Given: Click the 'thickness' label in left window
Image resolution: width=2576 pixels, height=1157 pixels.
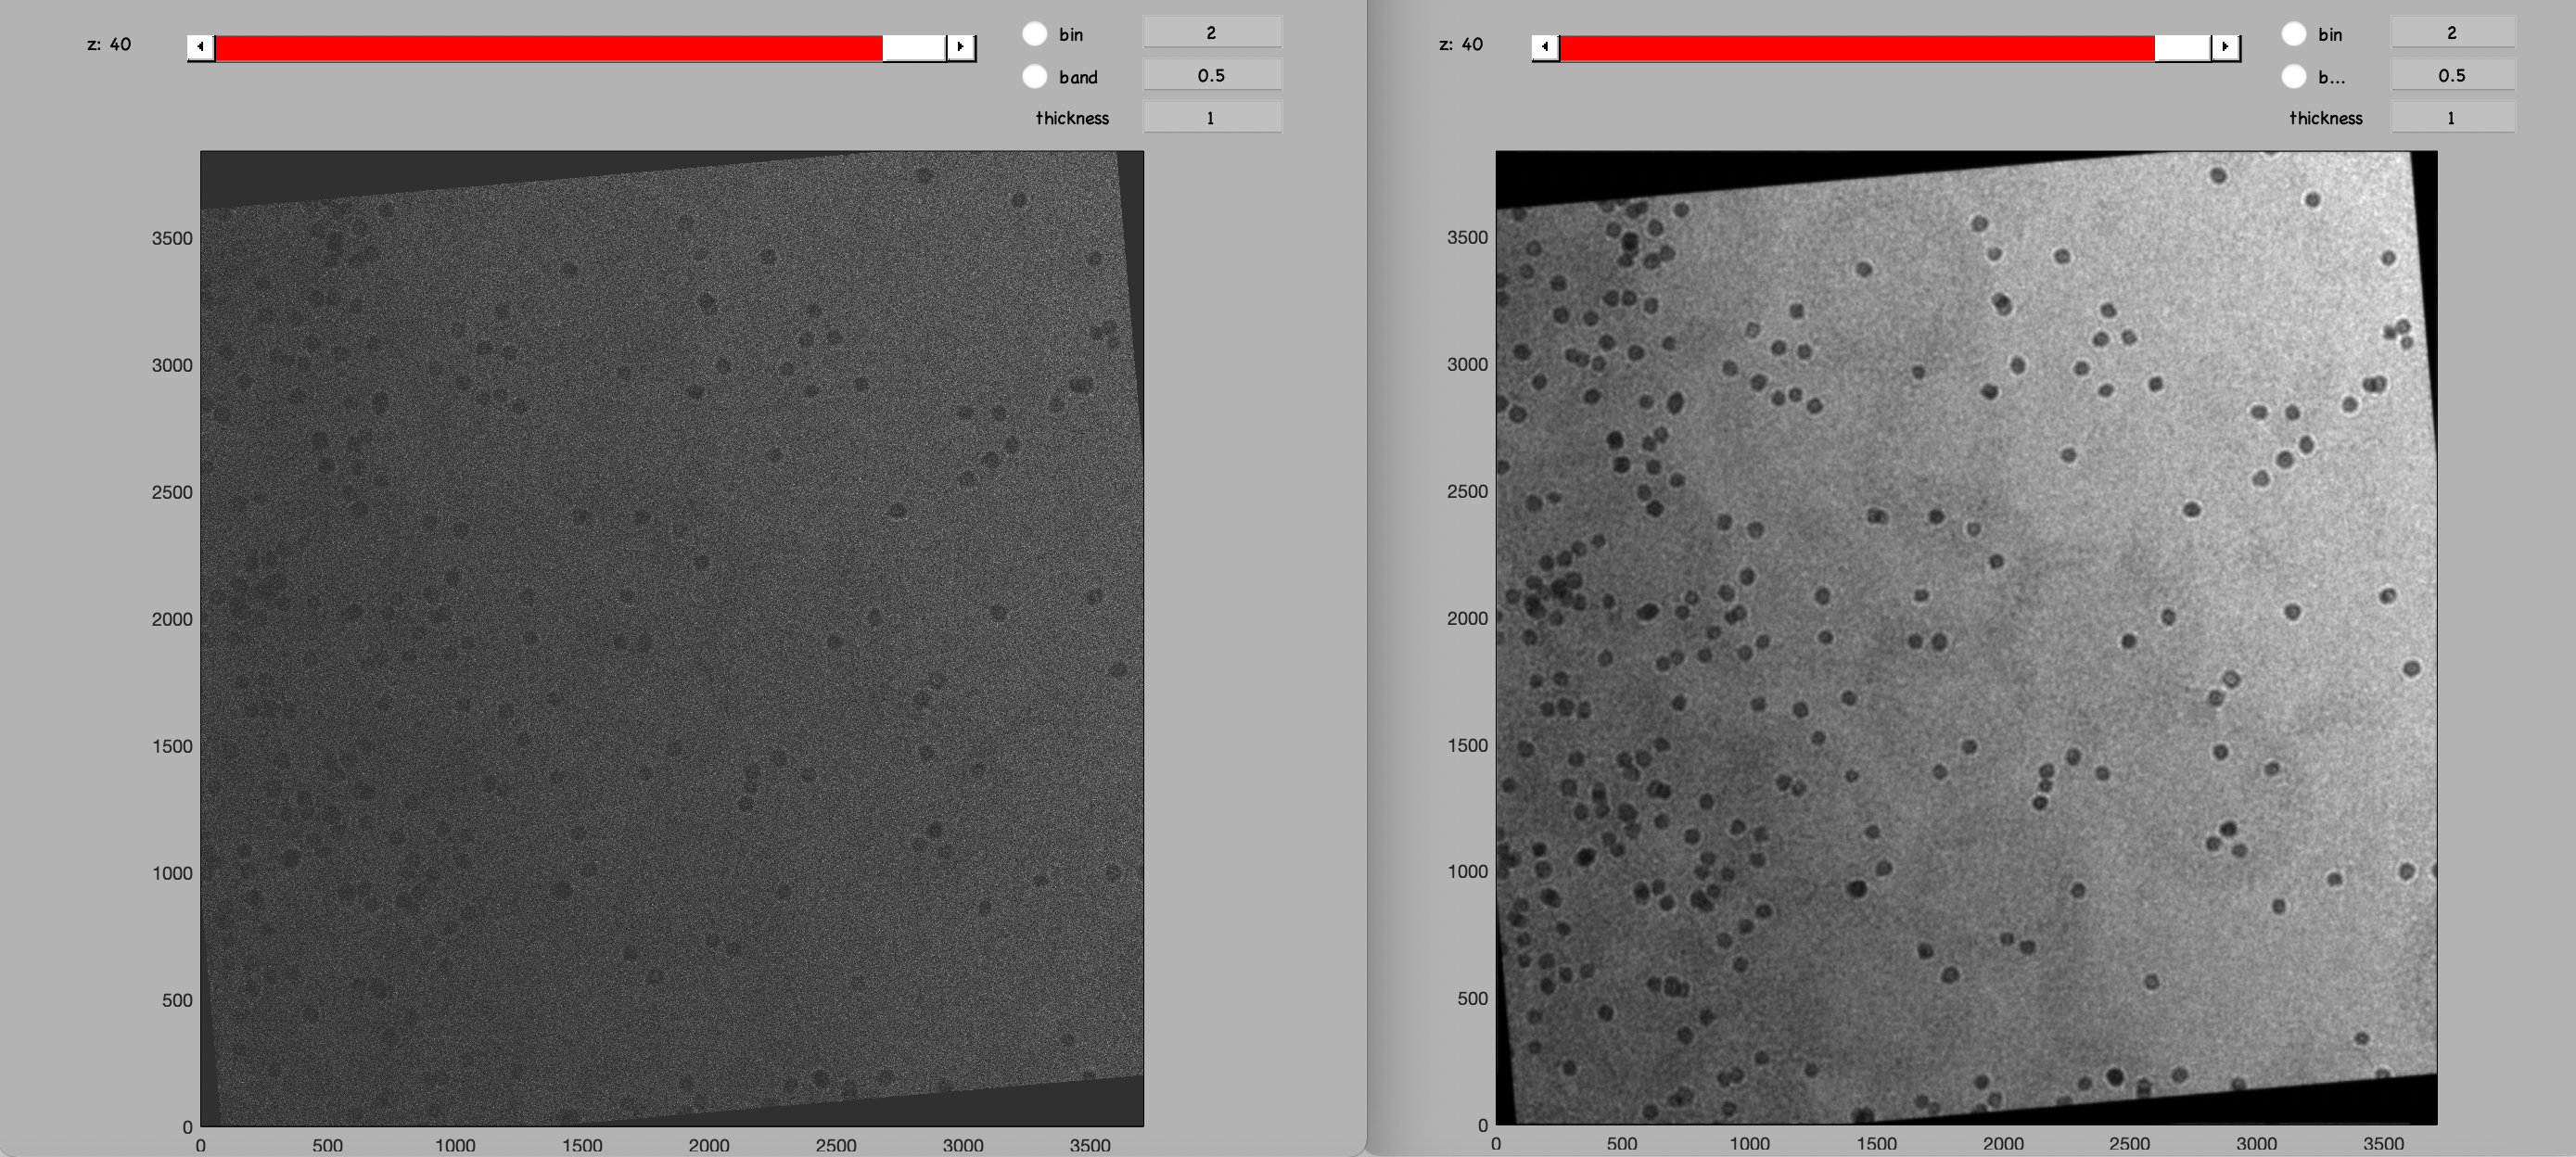Looking at the screenshot, I should (1072, 118).
